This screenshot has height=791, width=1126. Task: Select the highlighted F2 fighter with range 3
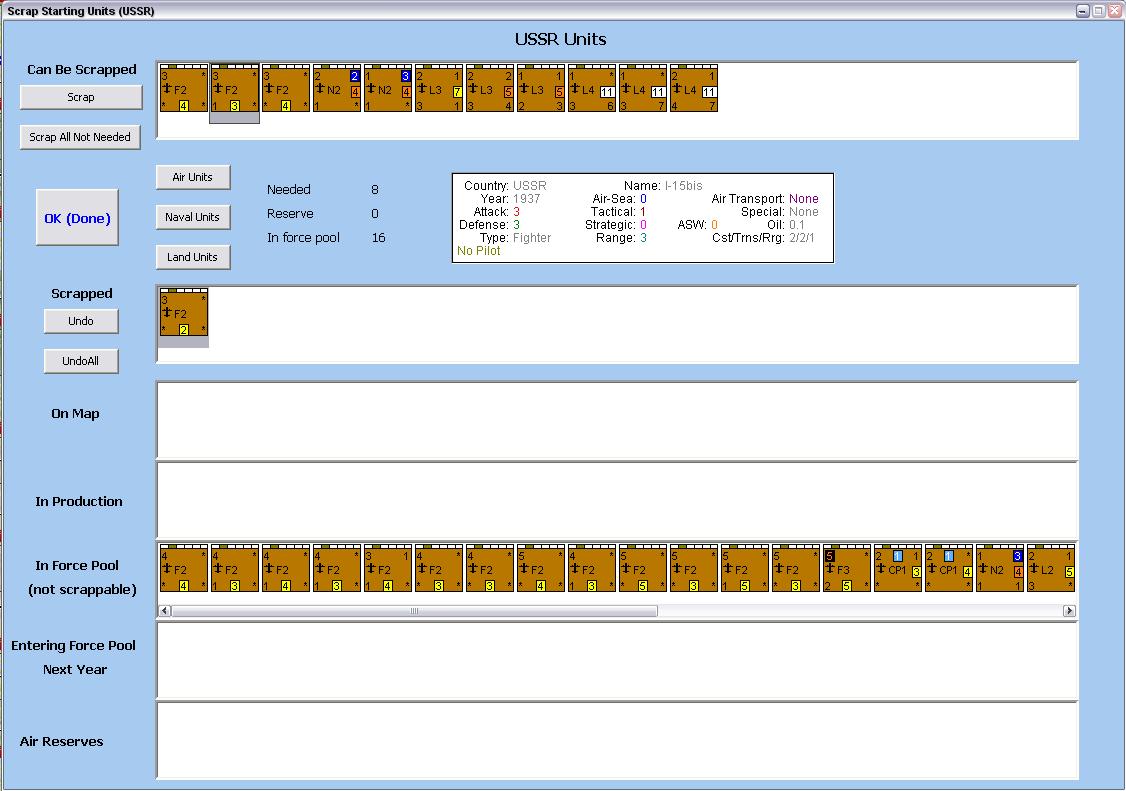[234, 88]
